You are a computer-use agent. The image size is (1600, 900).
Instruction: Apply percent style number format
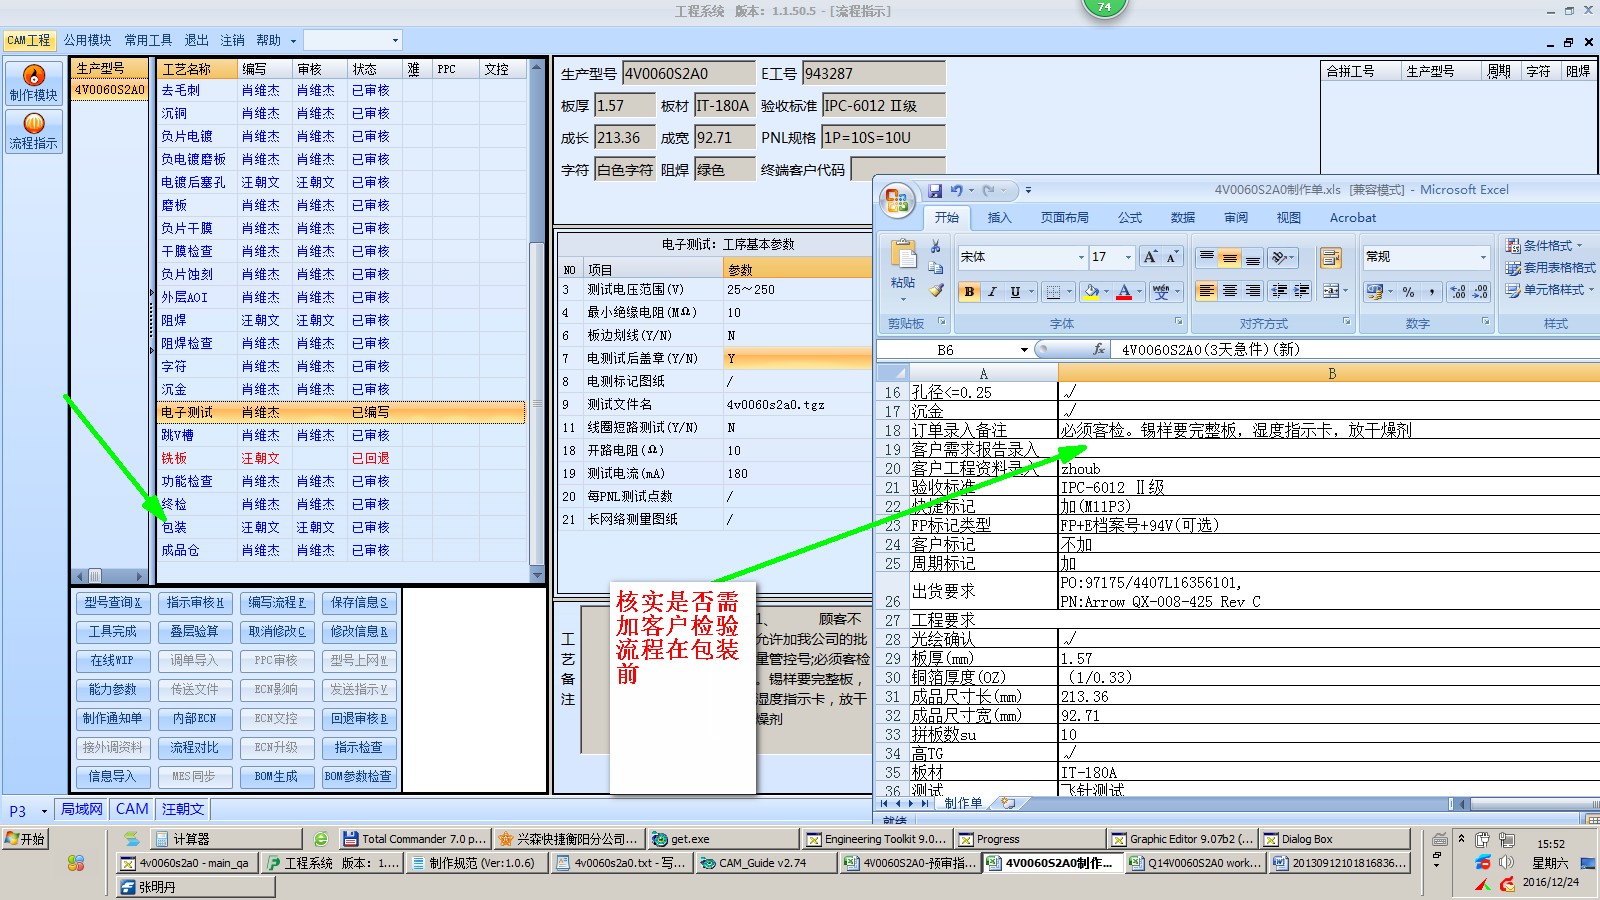click(1408, 291)
